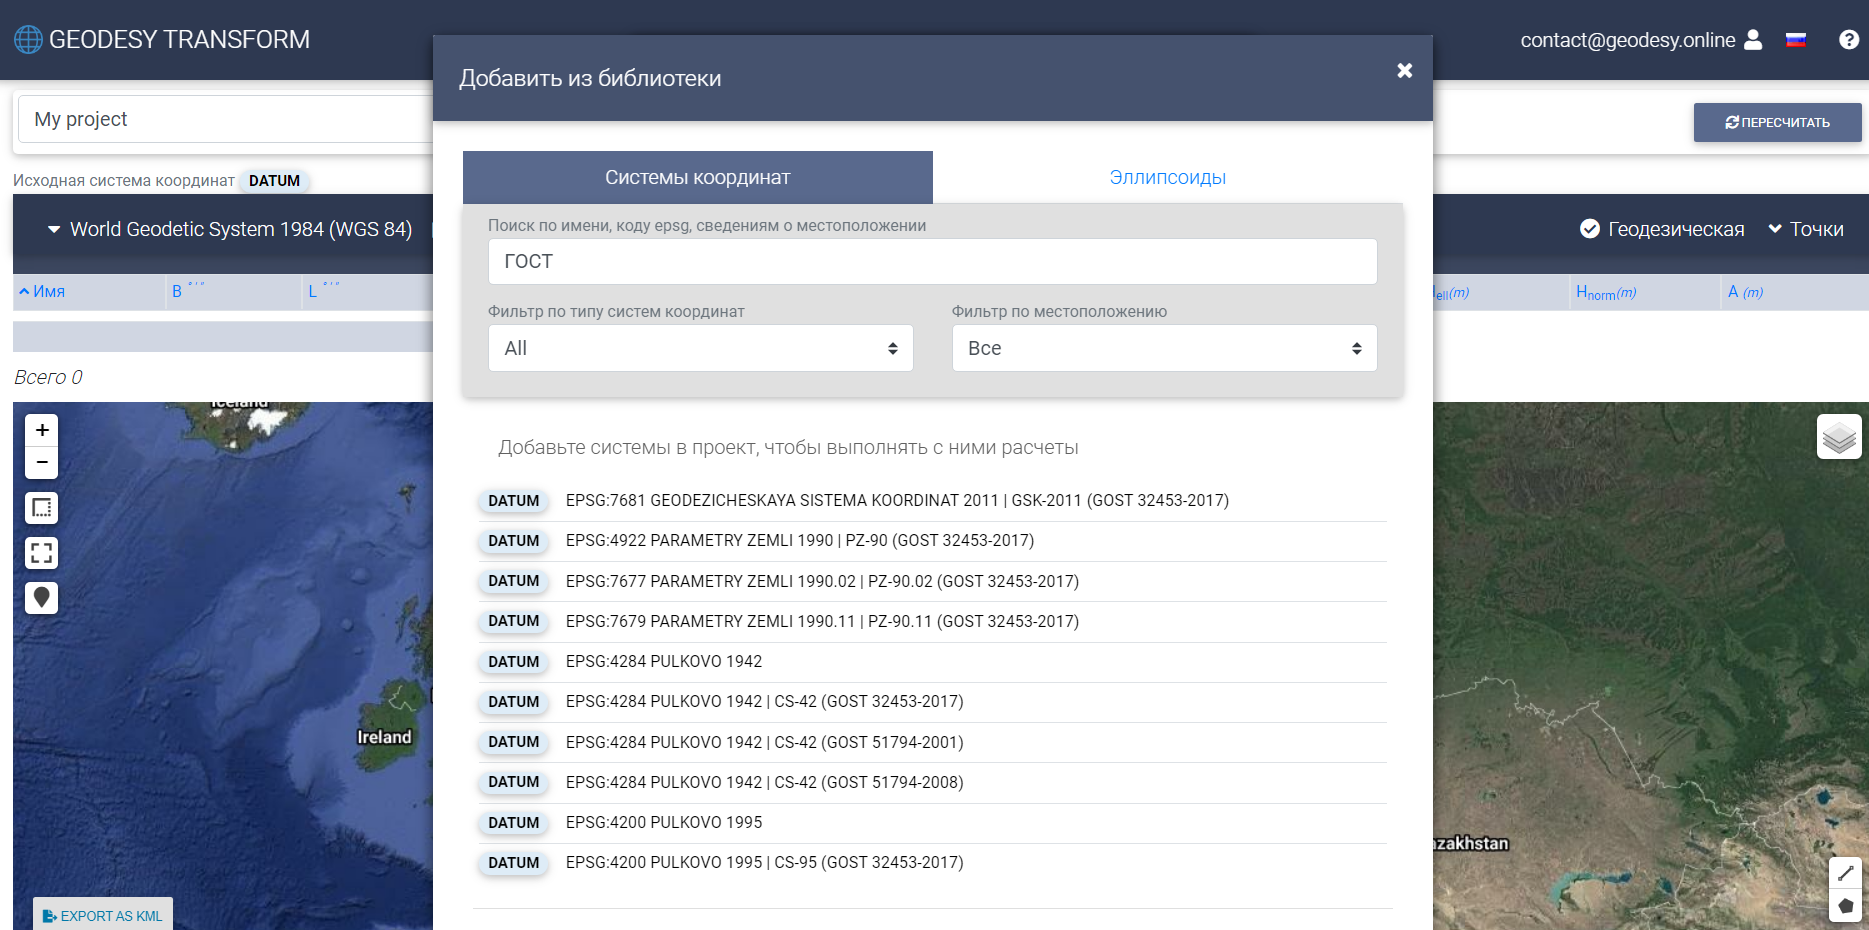Switch language using the Russian flag

pyautogui.click(x=1796, y=40)
